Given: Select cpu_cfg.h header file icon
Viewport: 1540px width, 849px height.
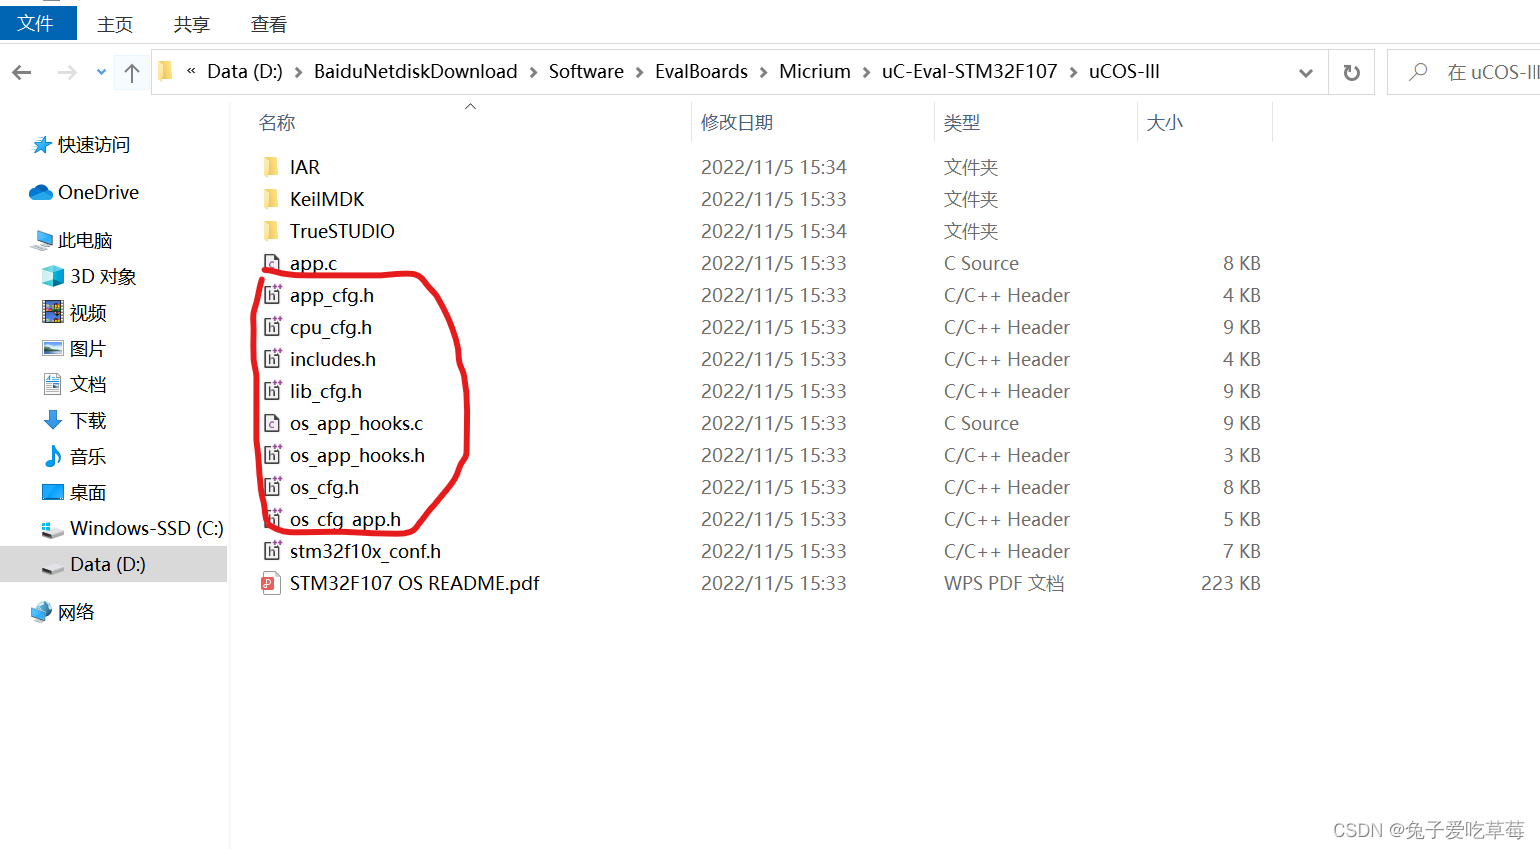Looking at the screenshot, I should [272, 327].
